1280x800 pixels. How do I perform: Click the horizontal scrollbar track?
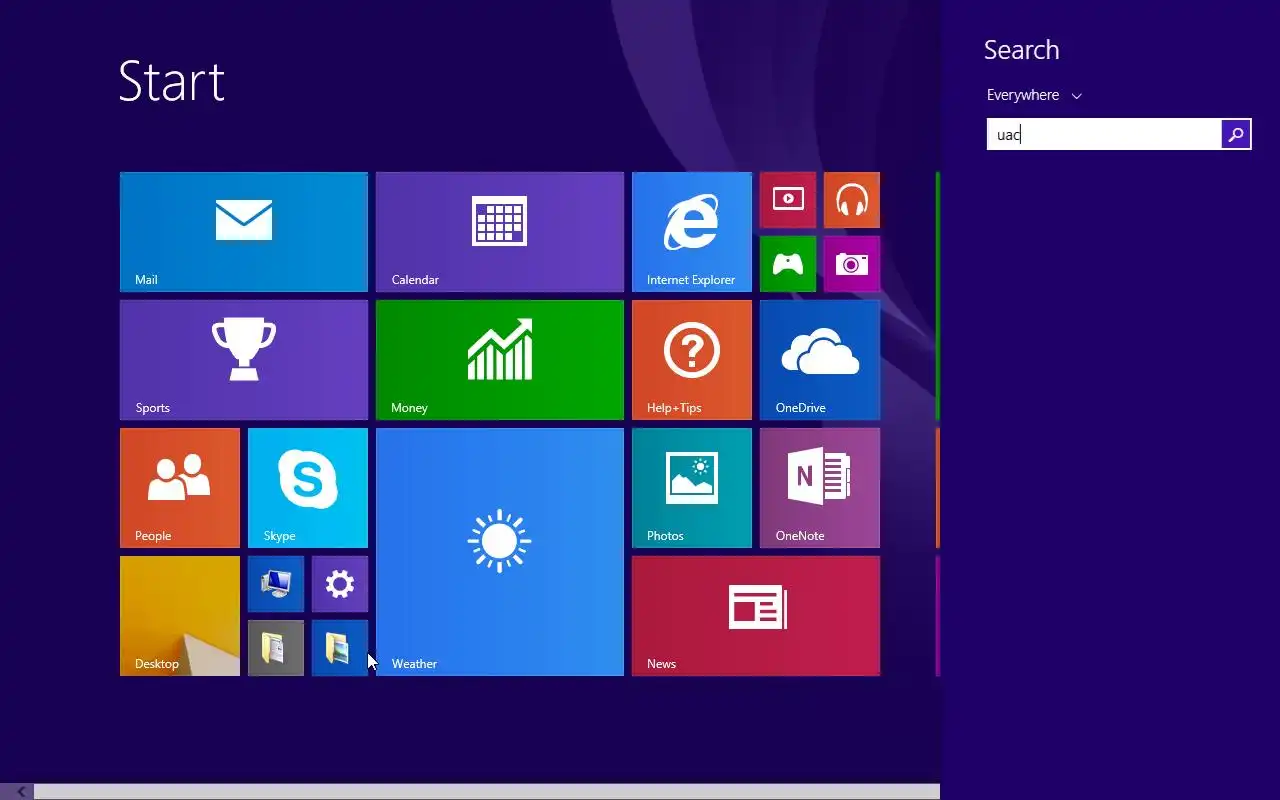point(487,792)
